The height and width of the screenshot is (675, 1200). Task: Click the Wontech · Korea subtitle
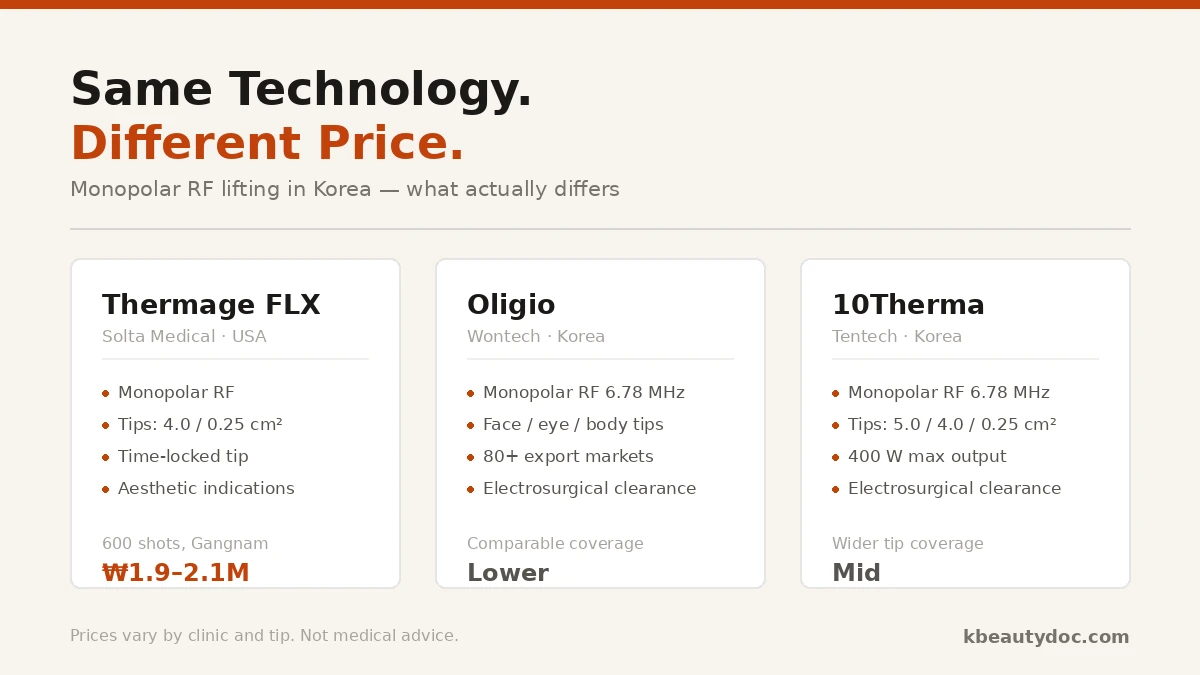(x=536, y=337)
